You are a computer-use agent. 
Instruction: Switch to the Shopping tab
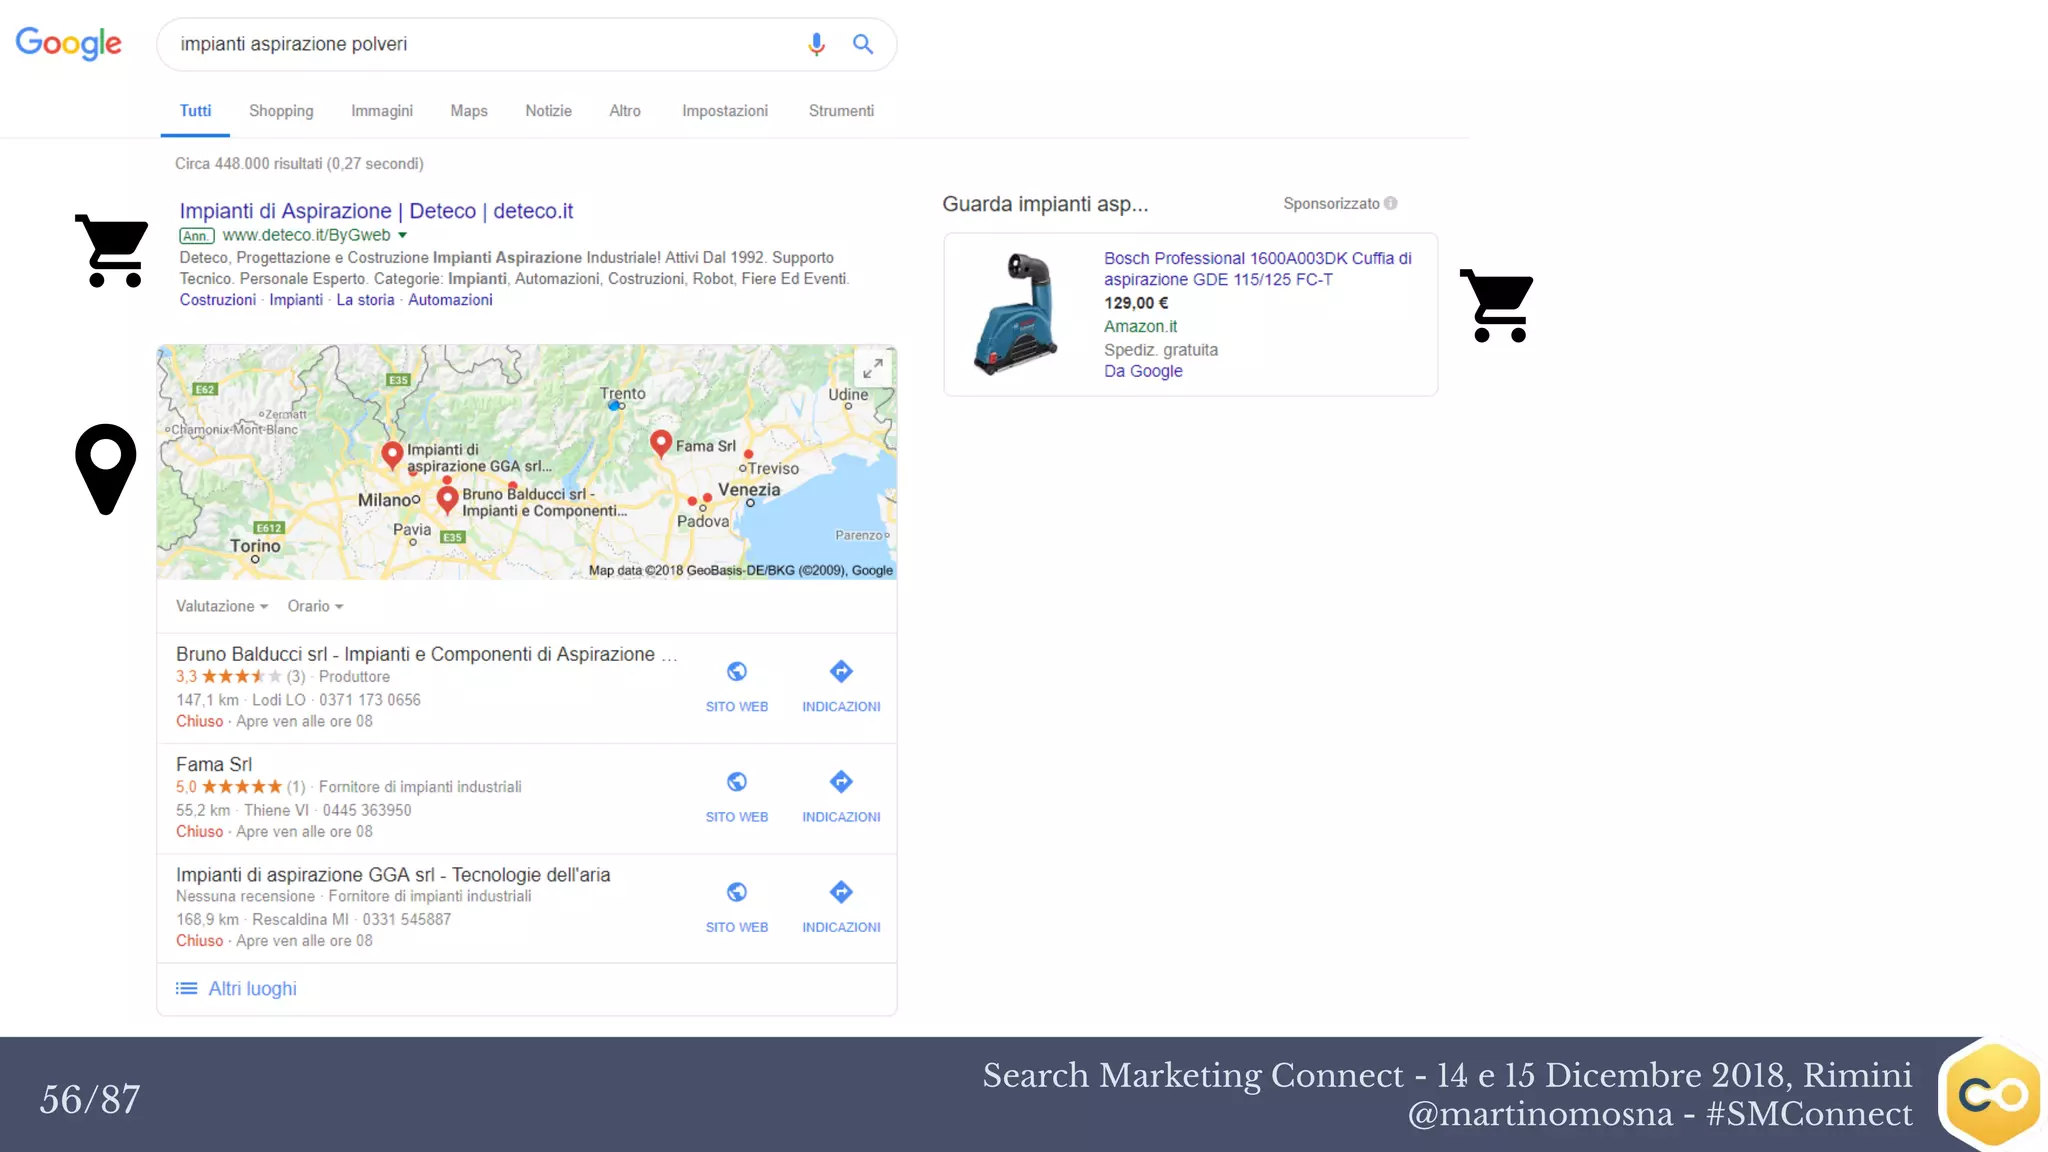tap(281, 111)
